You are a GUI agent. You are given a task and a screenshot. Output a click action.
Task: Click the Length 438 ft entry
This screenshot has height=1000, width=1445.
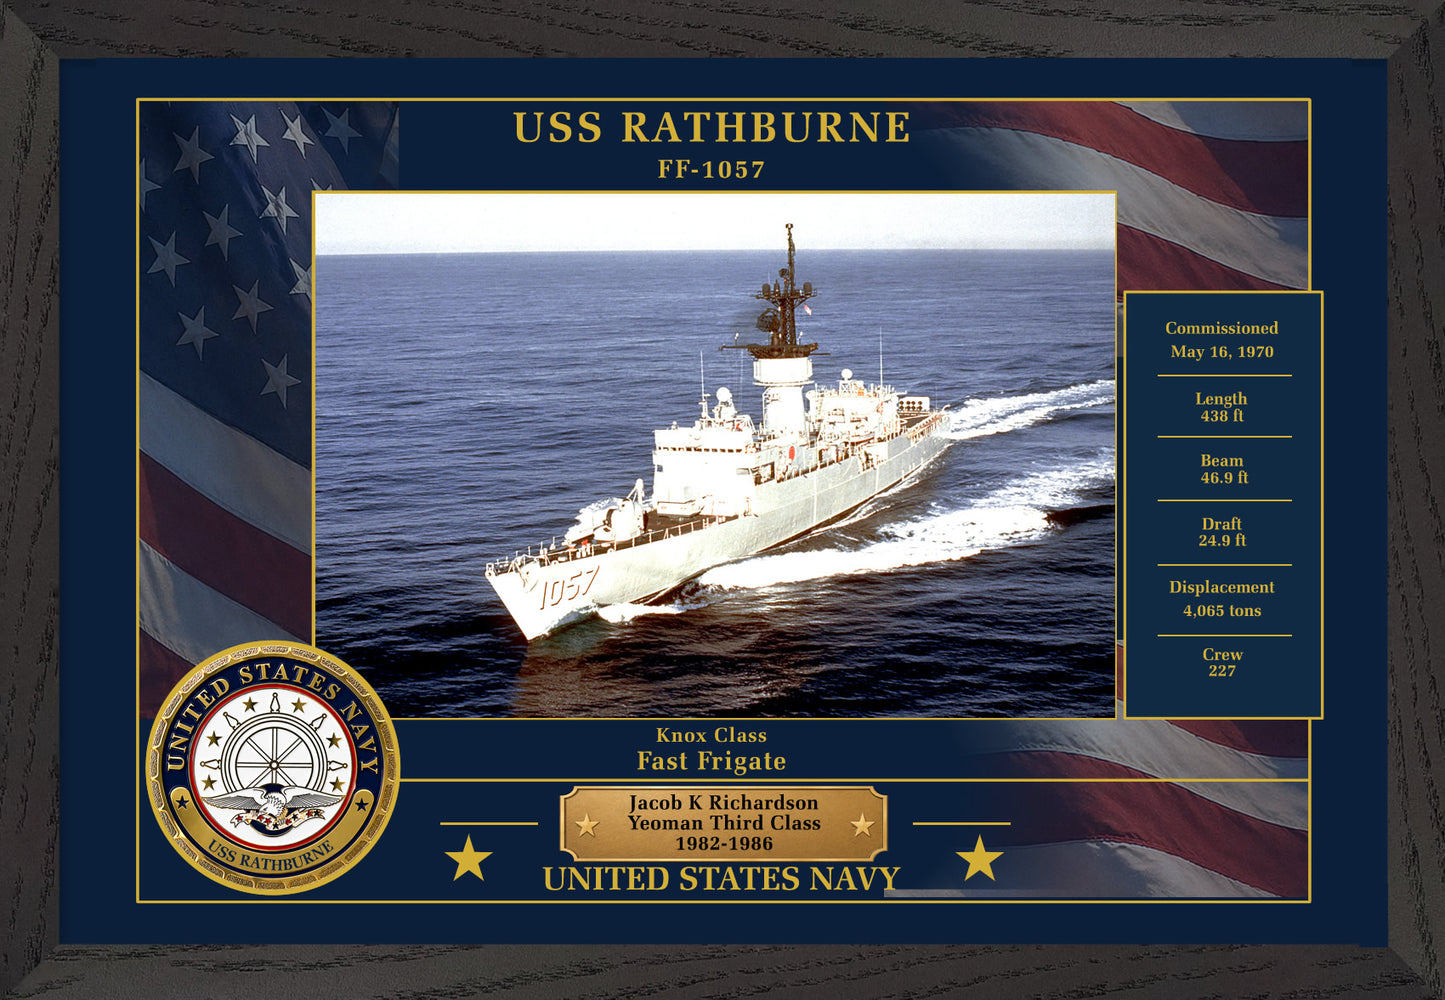pos(1221,407)
